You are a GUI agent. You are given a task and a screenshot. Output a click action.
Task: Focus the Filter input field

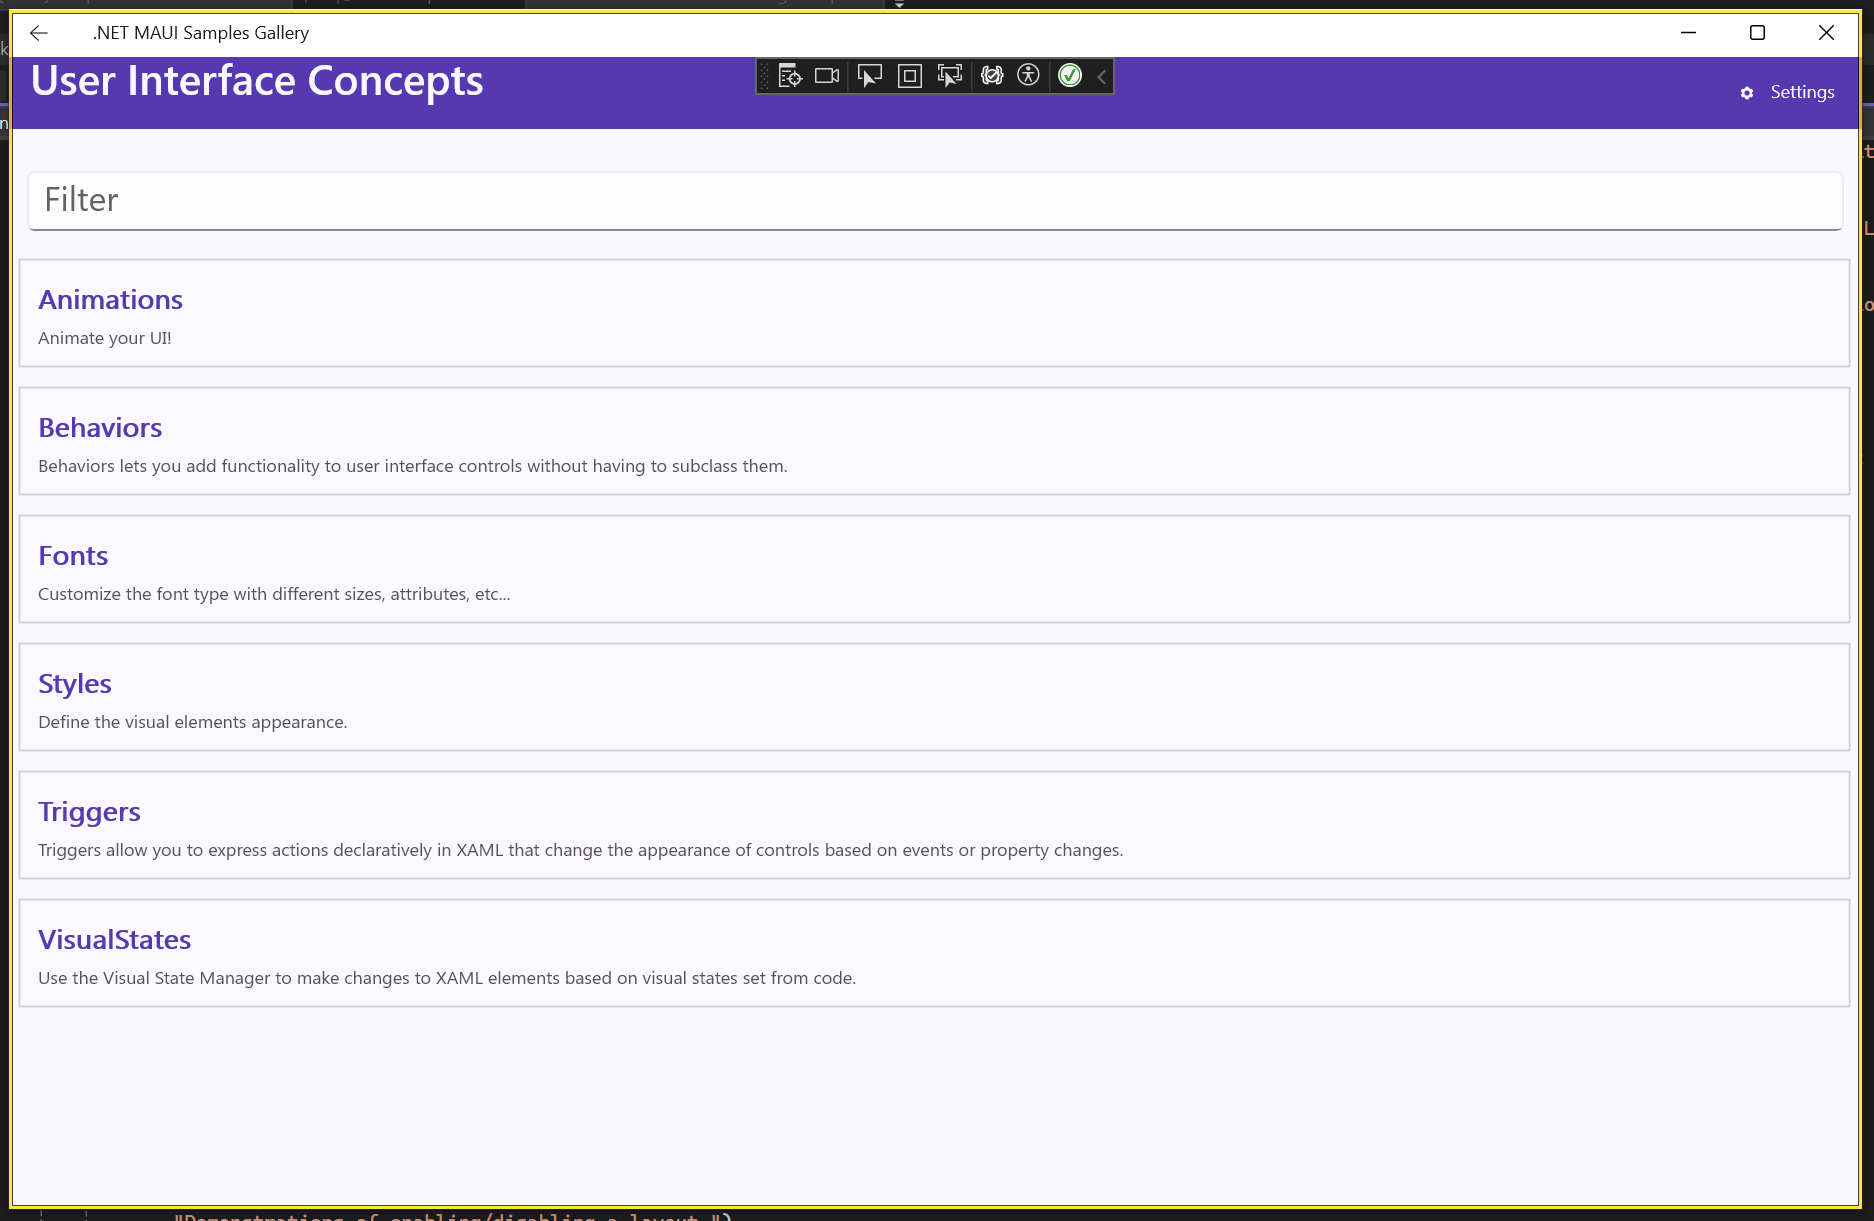[x=934, y=200]
